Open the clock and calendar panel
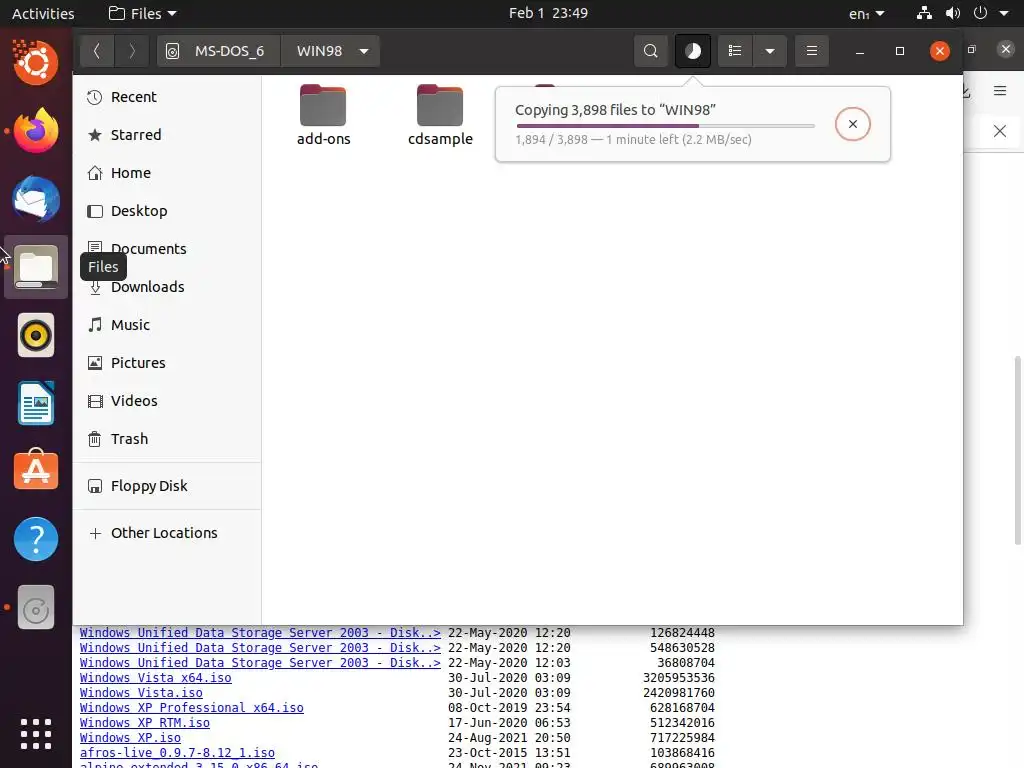The height and width of the screenshot is (768, 1024). [x=548, y=13]
